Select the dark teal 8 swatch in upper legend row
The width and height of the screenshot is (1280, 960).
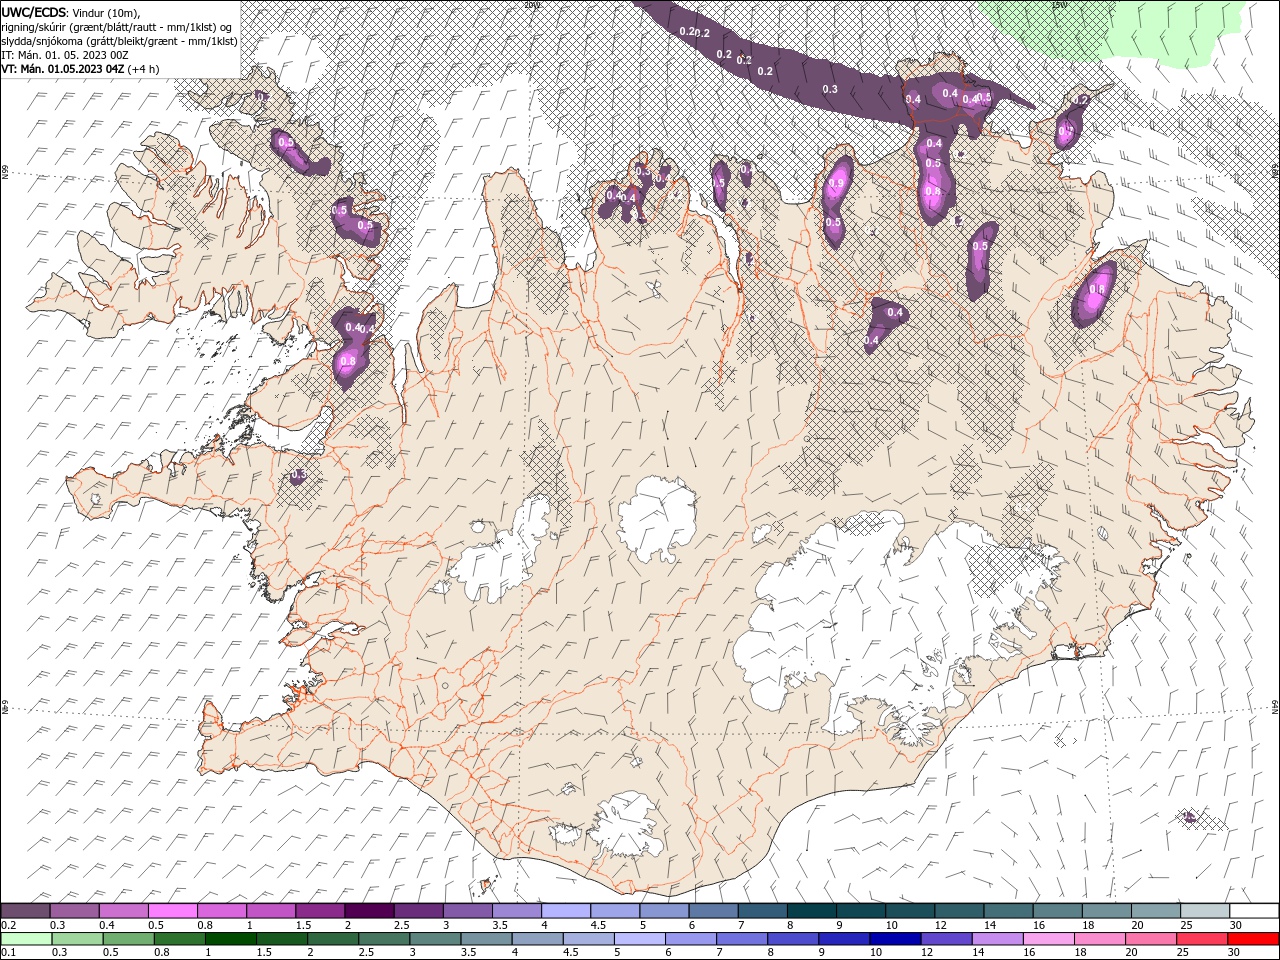pyautogui.click(x=811, y=910)
